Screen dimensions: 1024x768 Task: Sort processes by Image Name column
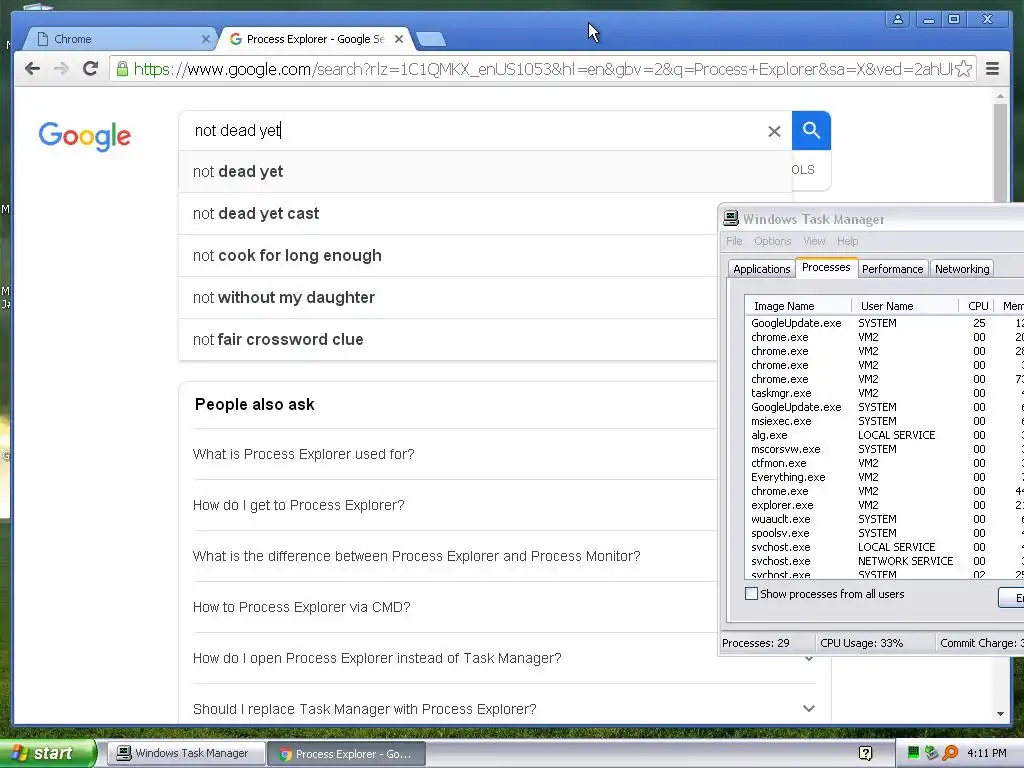(798, 306)
